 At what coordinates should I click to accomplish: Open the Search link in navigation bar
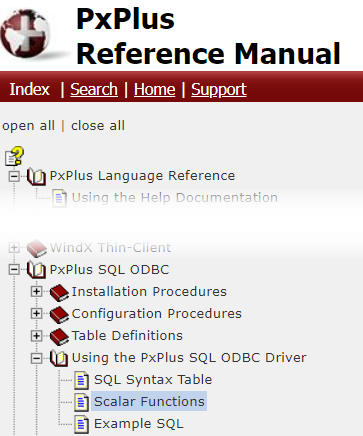coord(94,89)
